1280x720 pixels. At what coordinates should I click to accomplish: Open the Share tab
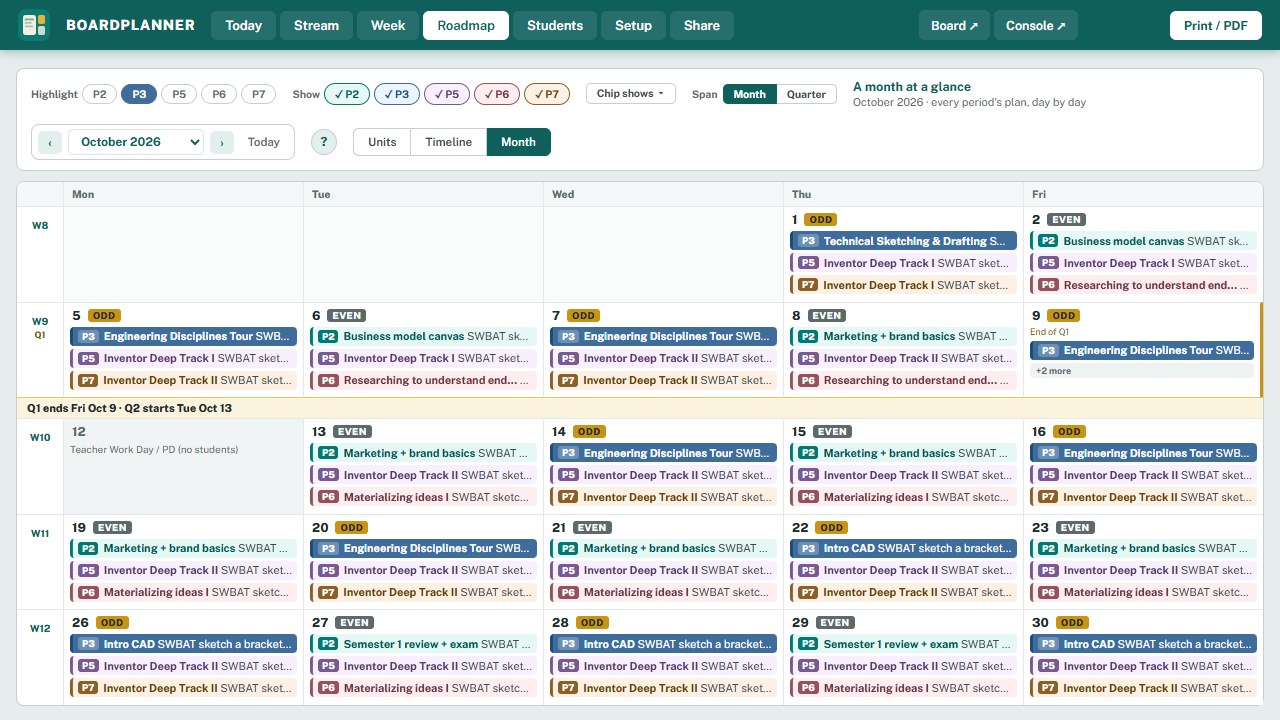[702, 25]
